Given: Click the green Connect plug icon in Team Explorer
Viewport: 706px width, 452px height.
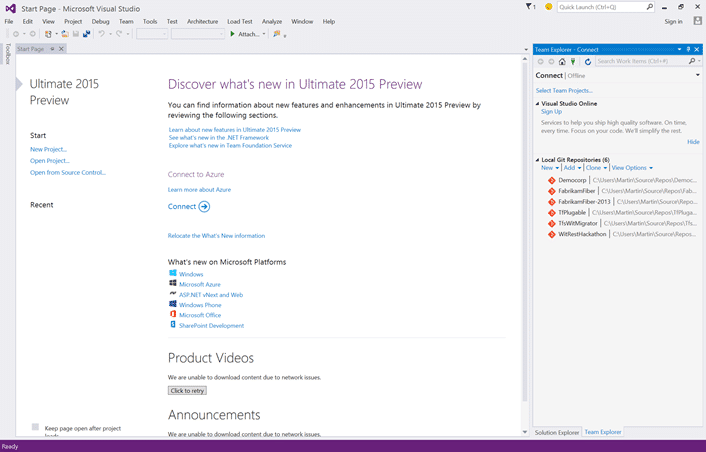Looking at the screenshot, I should [573, 62].
